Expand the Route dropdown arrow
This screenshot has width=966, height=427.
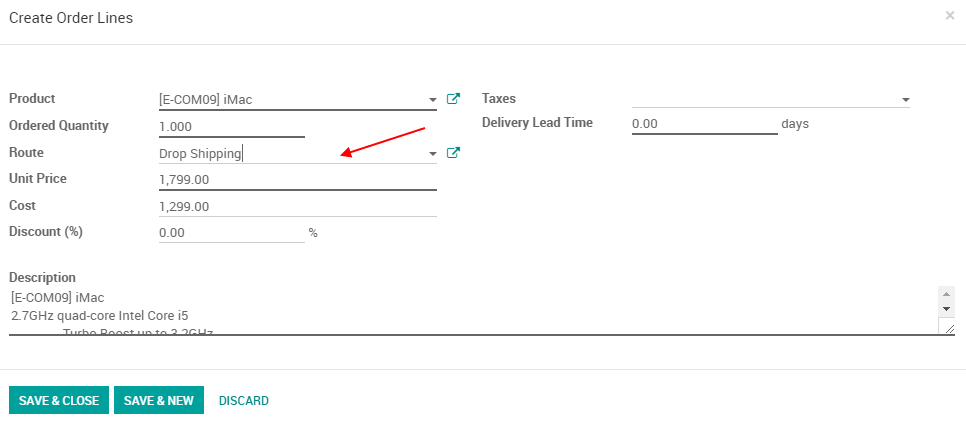tap(432, 154)
